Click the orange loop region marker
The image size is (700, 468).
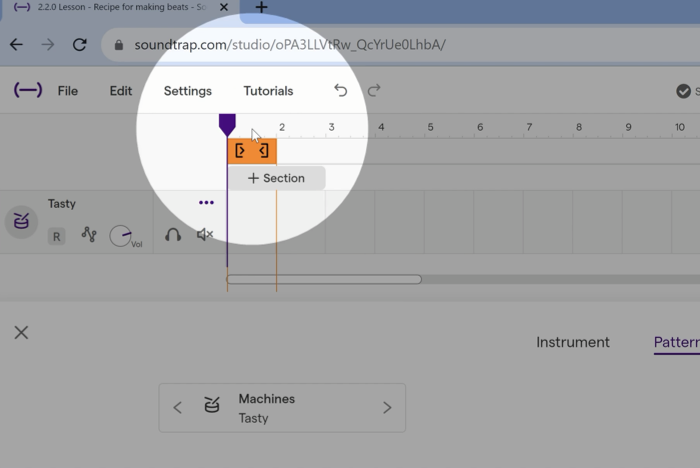[252, 151]
